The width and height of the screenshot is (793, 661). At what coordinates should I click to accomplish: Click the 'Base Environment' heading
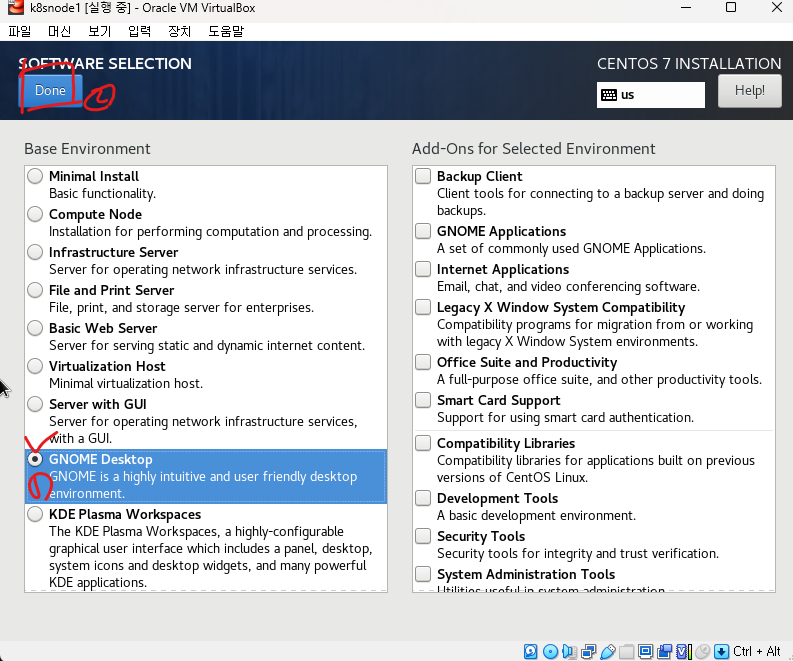pyautogui.click(x=87, y=149)
